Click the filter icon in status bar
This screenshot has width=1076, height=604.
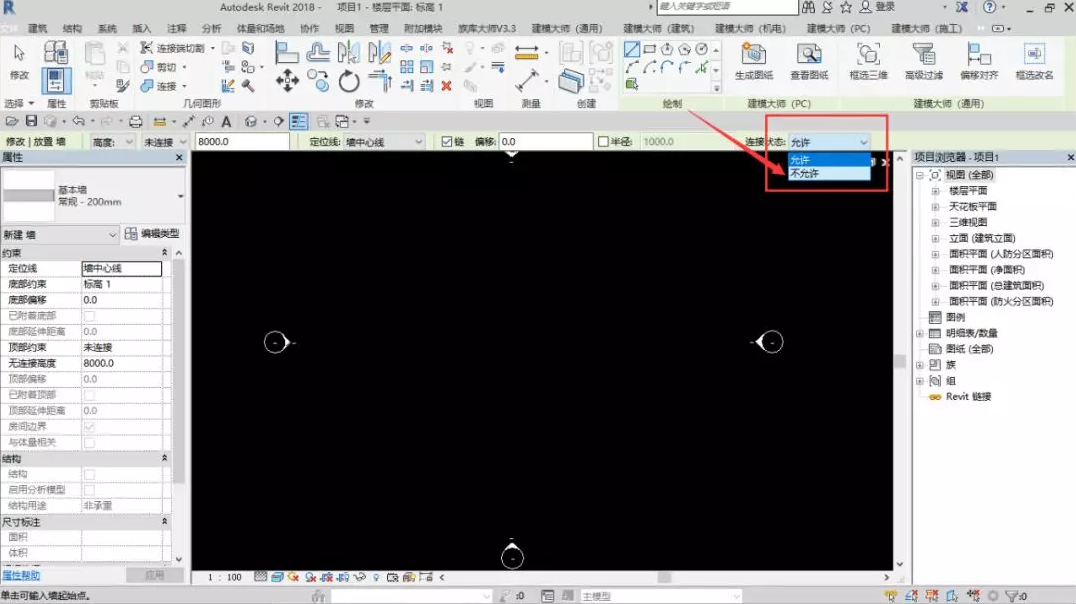1011,596
